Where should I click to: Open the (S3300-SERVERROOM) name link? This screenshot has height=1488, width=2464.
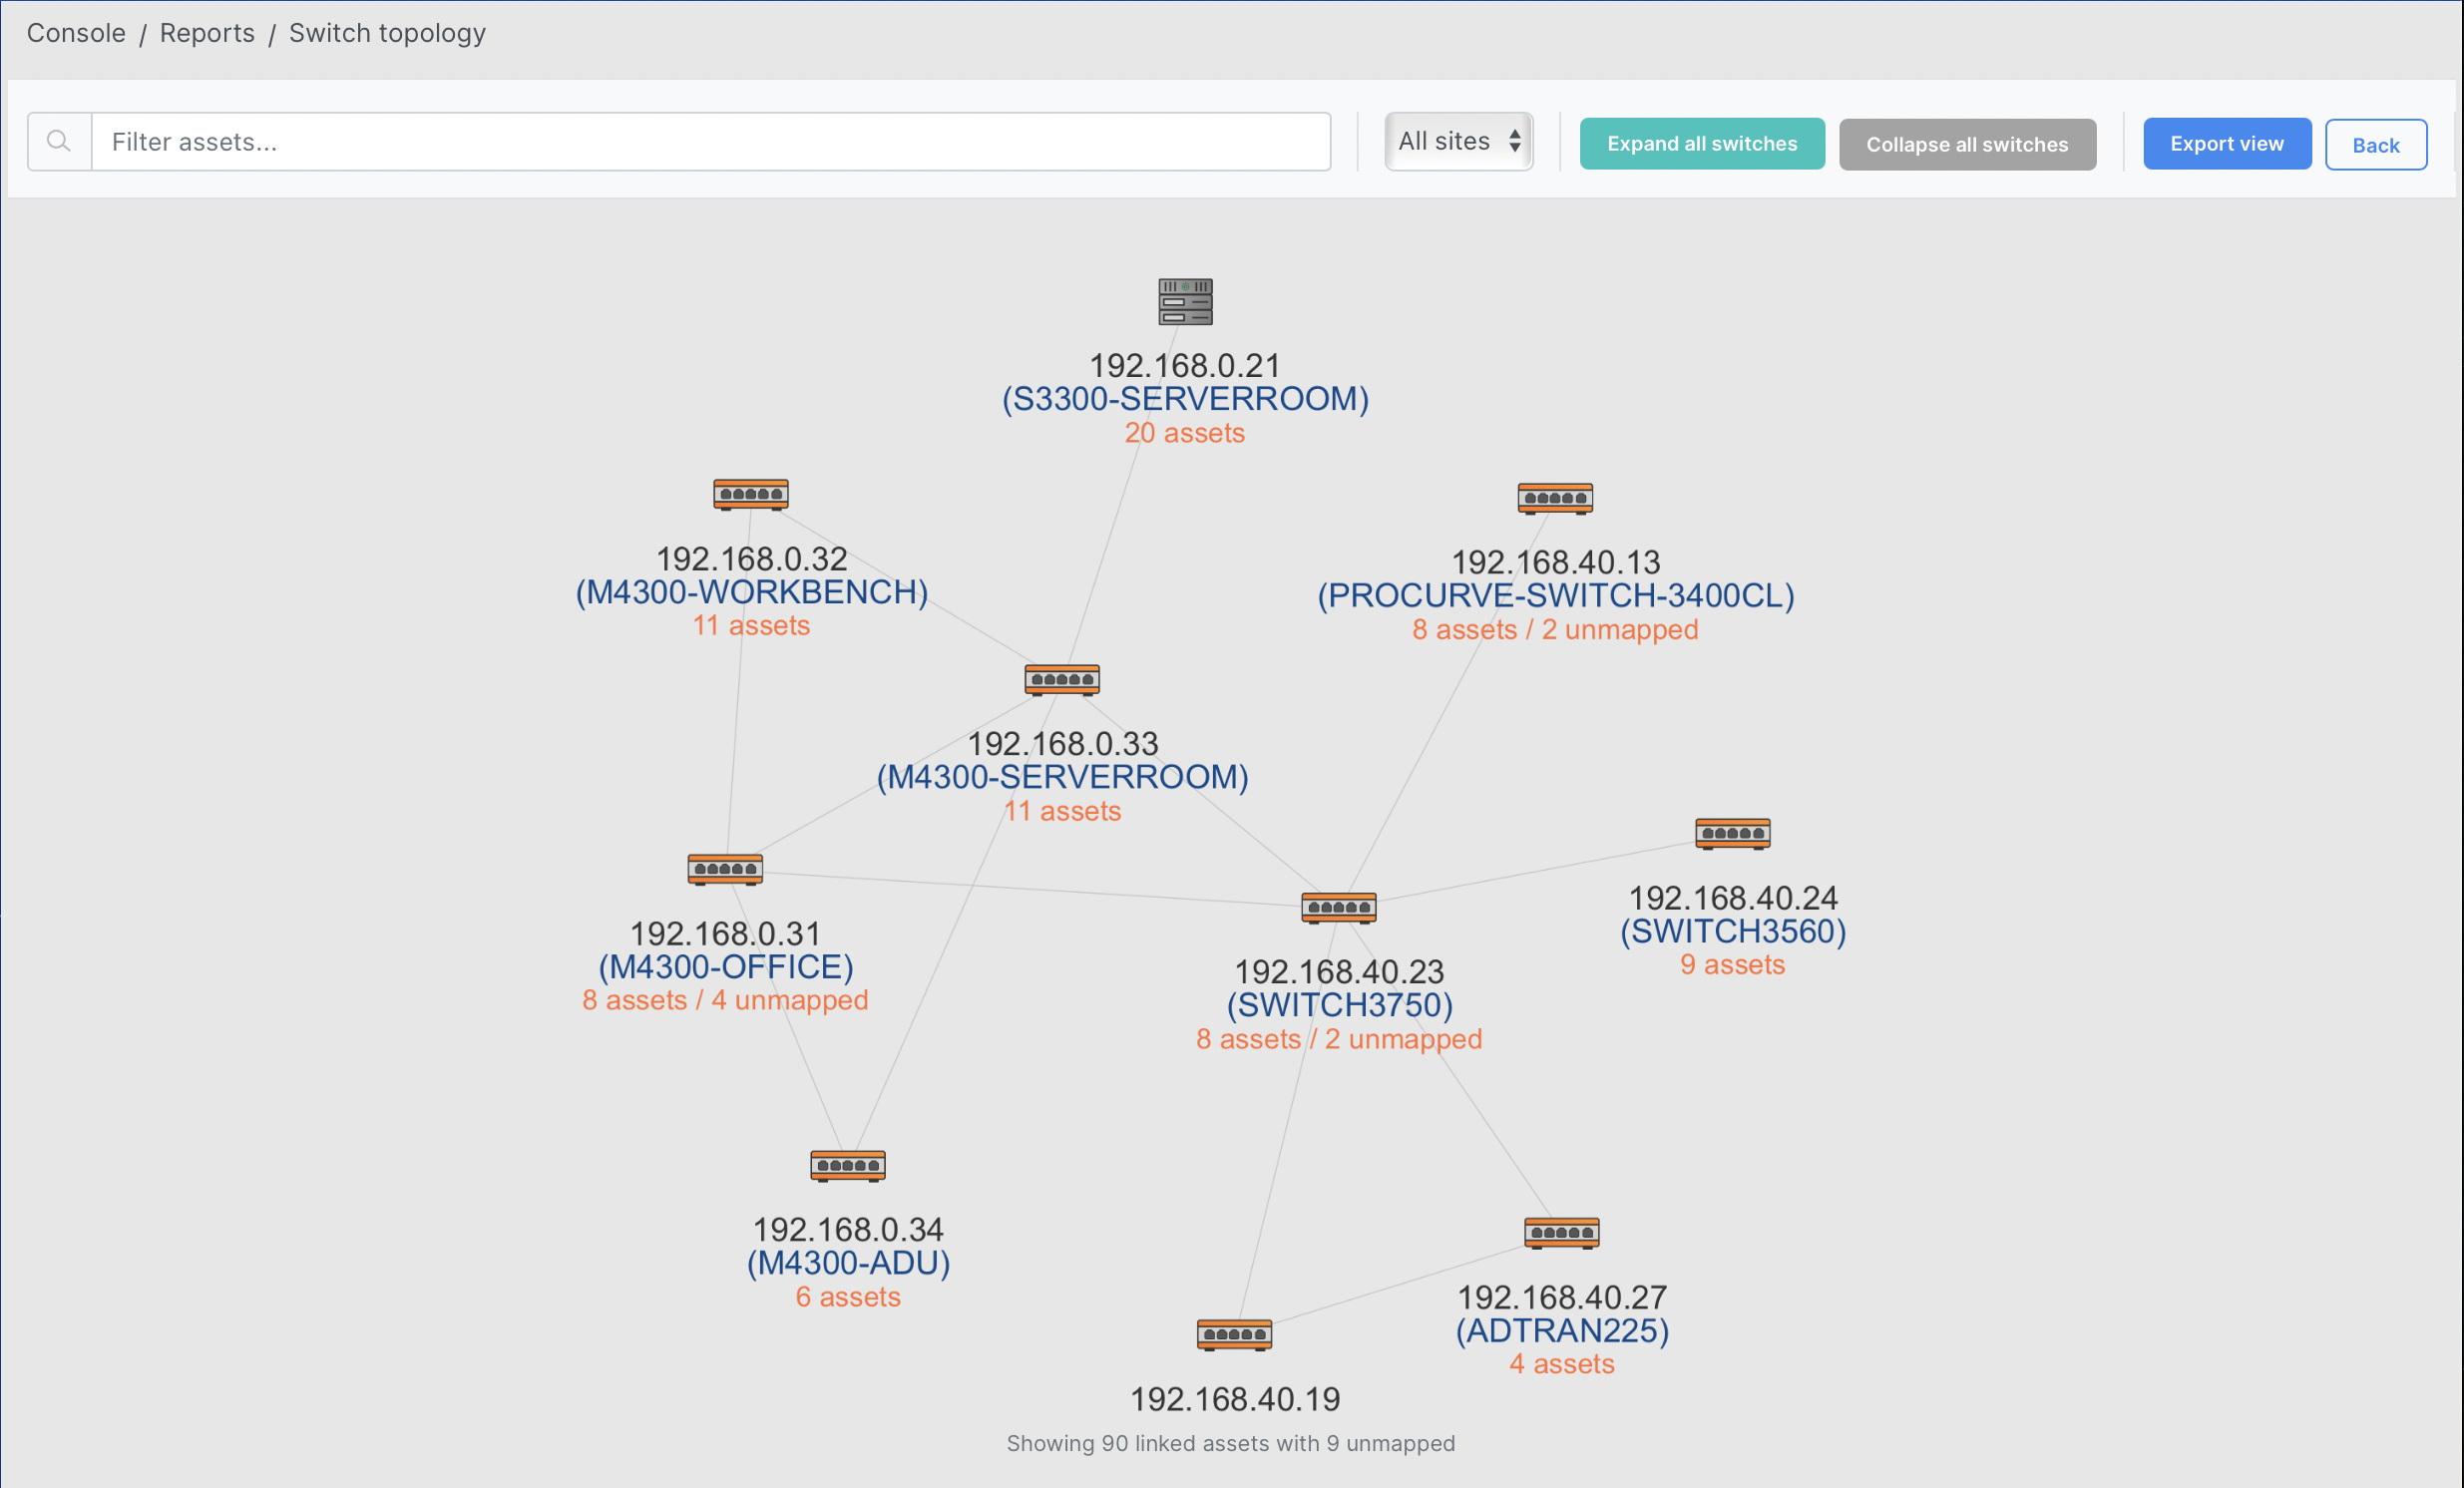[1185, 399]
